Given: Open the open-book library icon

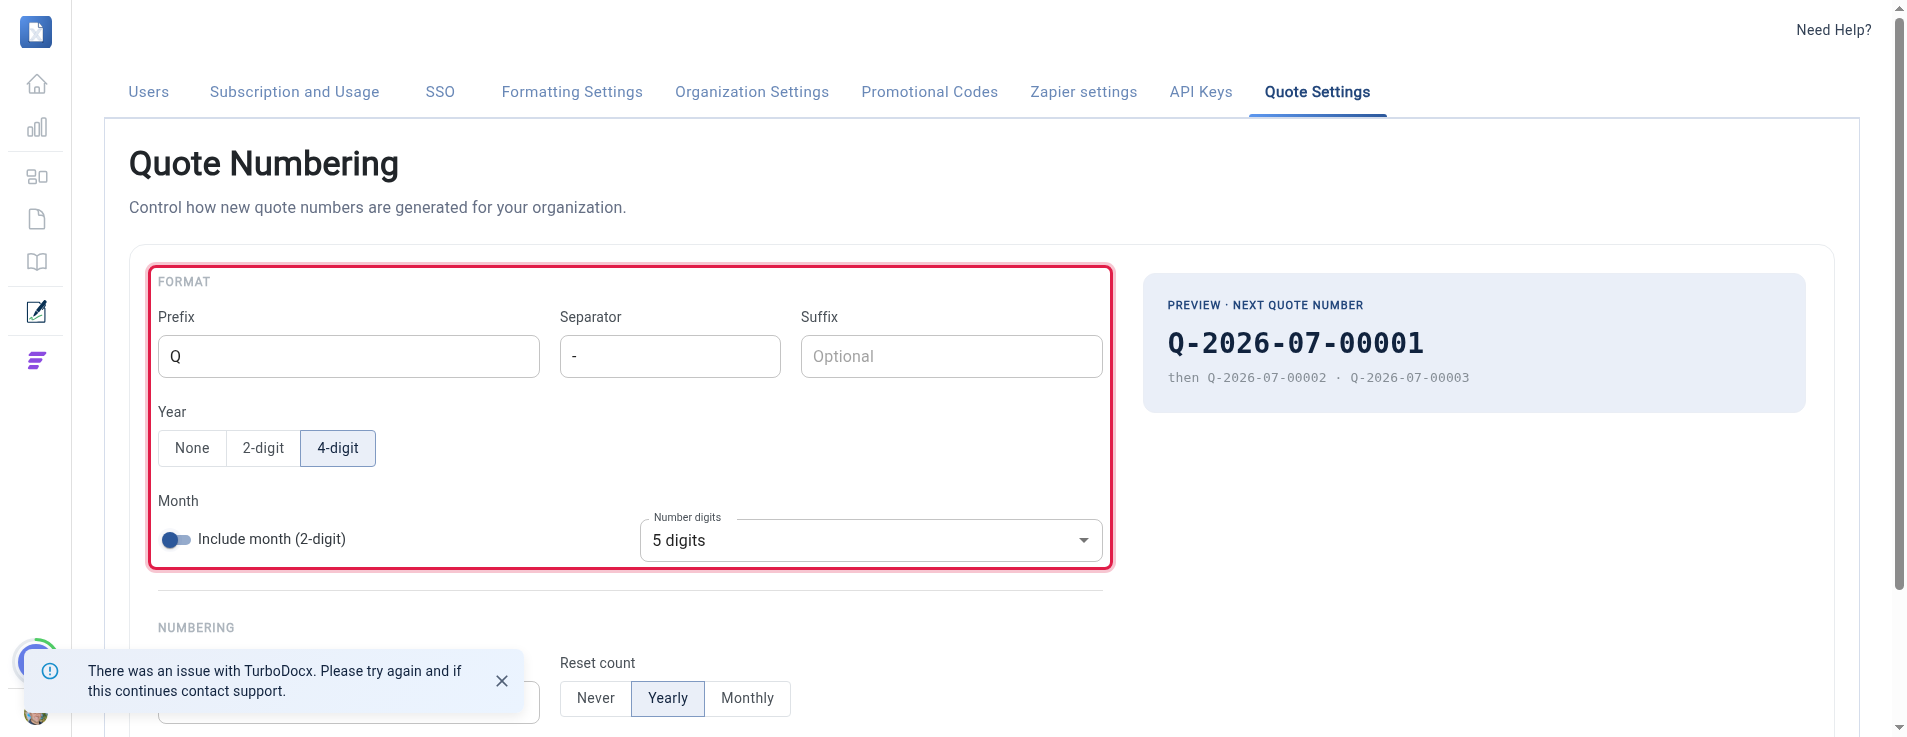Looking at the screenshot, I should pos(37,262).
